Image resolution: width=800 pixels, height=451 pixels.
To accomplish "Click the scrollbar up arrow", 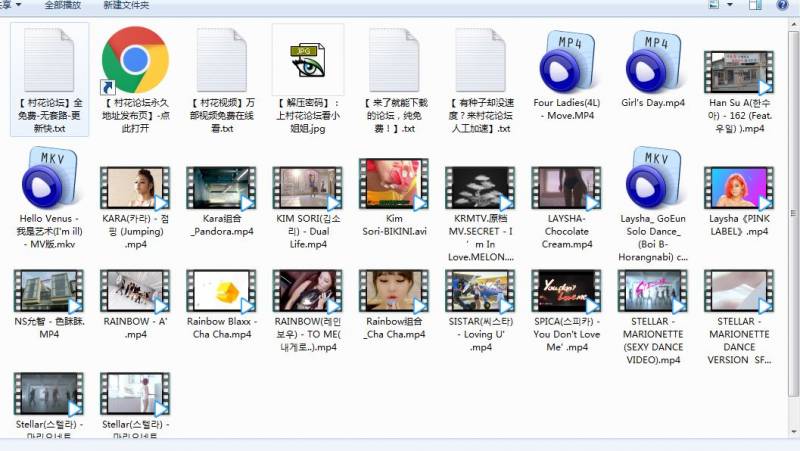I will (x=793, y=23).
